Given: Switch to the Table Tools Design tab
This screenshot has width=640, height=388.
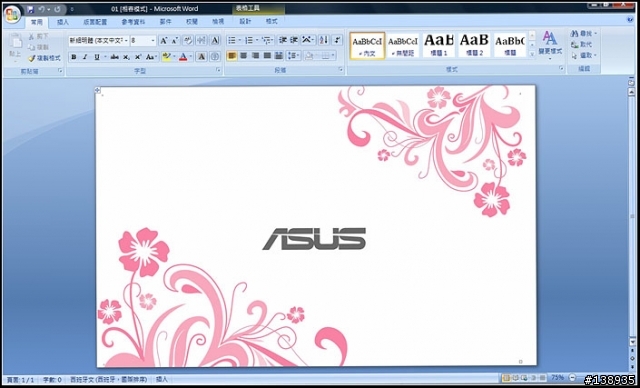Looking at the screenshot, I should pyautogui.click(x=245, y=22).
